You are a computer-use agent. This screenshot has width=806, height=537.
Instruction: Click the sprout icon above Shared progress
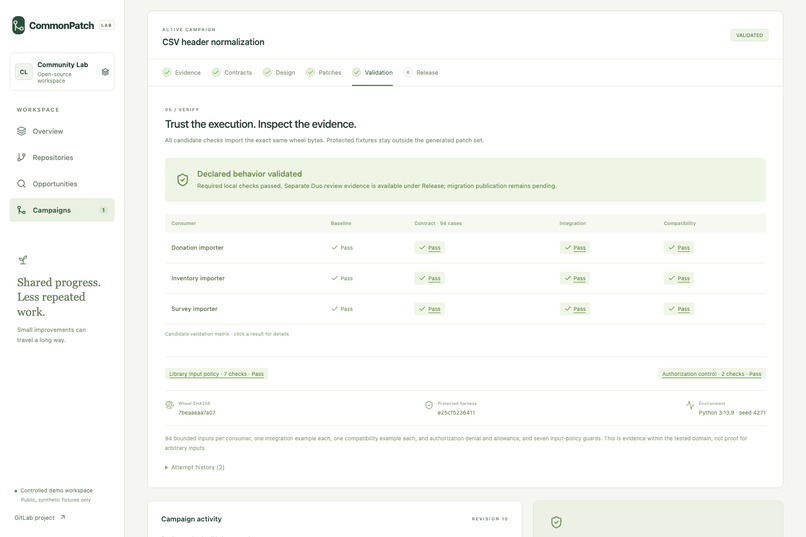[x=23, y=260]
